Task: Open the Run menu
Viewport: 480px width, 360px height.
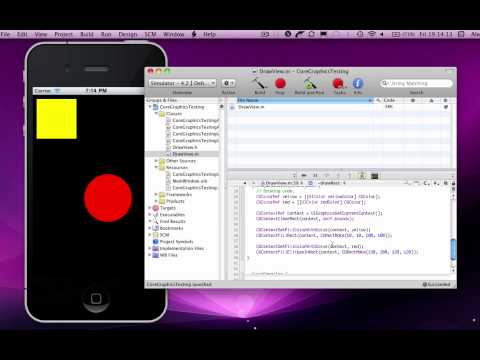Action: pos(106,34)
